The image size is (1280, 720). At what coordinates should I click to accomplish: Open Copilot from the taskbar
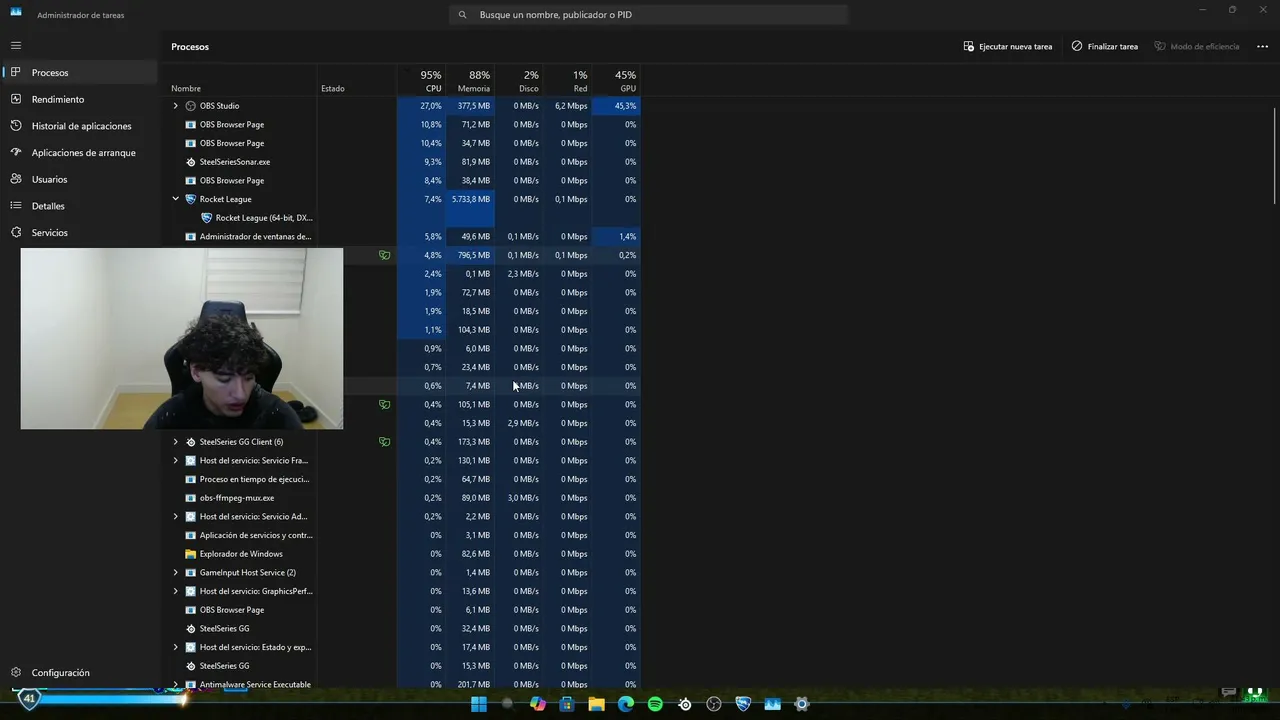pos(538,704)
